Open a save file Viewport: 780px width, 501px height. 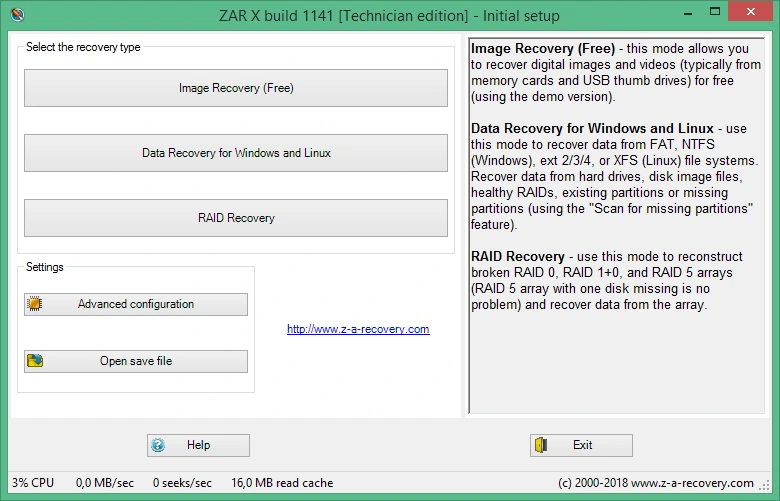click(136, 361)
